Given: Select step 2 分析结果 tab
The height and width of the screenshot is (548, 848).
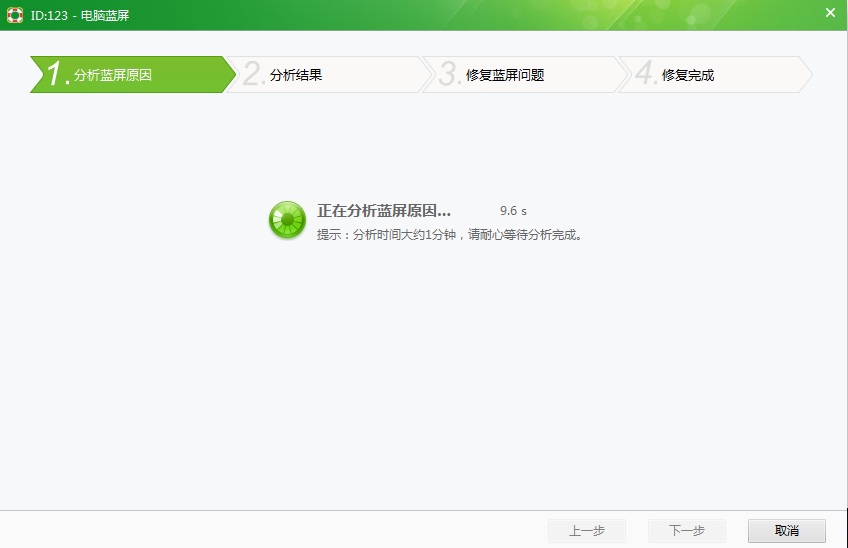Looking at the screenshot, I should [x=329, y=75].
